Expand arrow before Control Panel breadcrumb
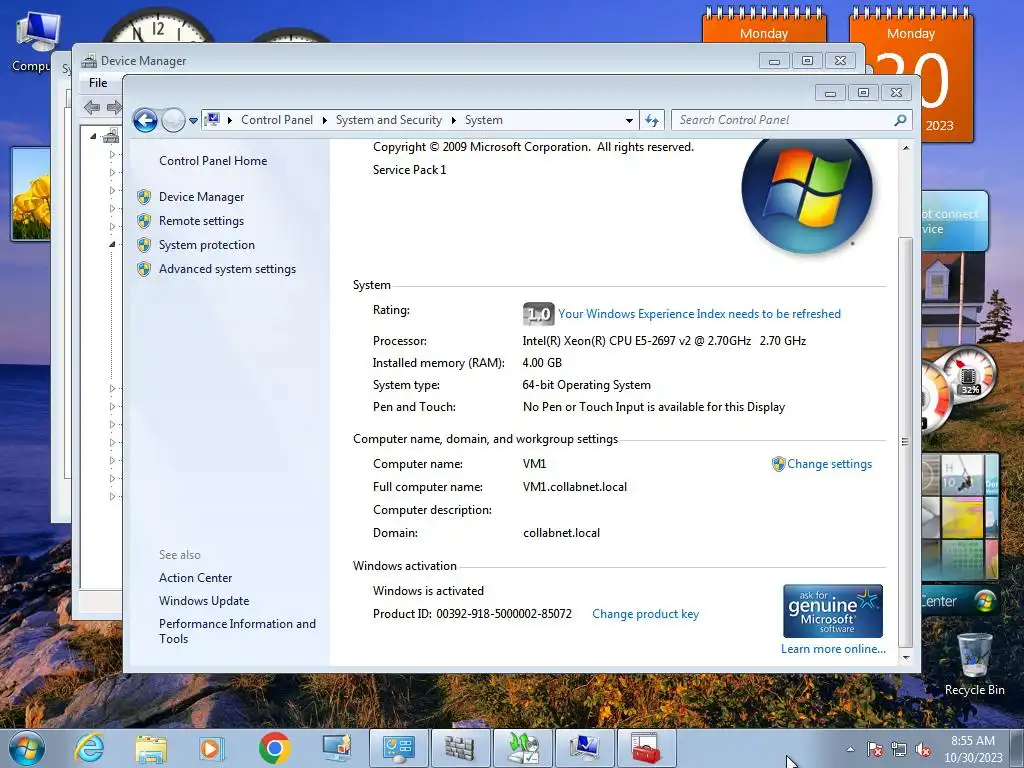 230,120
